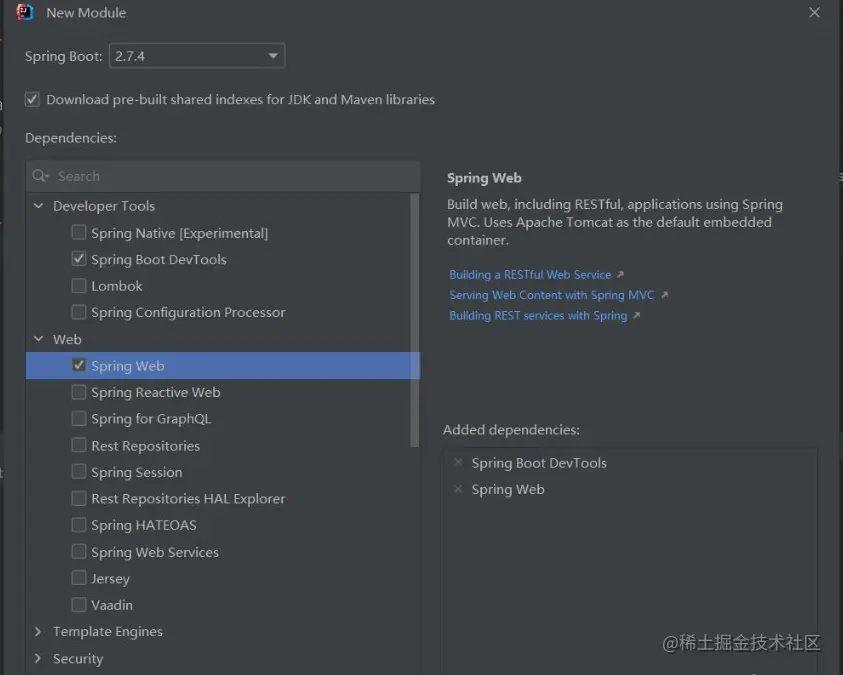
Task: Expand the Security group
Action: point(38,658)
